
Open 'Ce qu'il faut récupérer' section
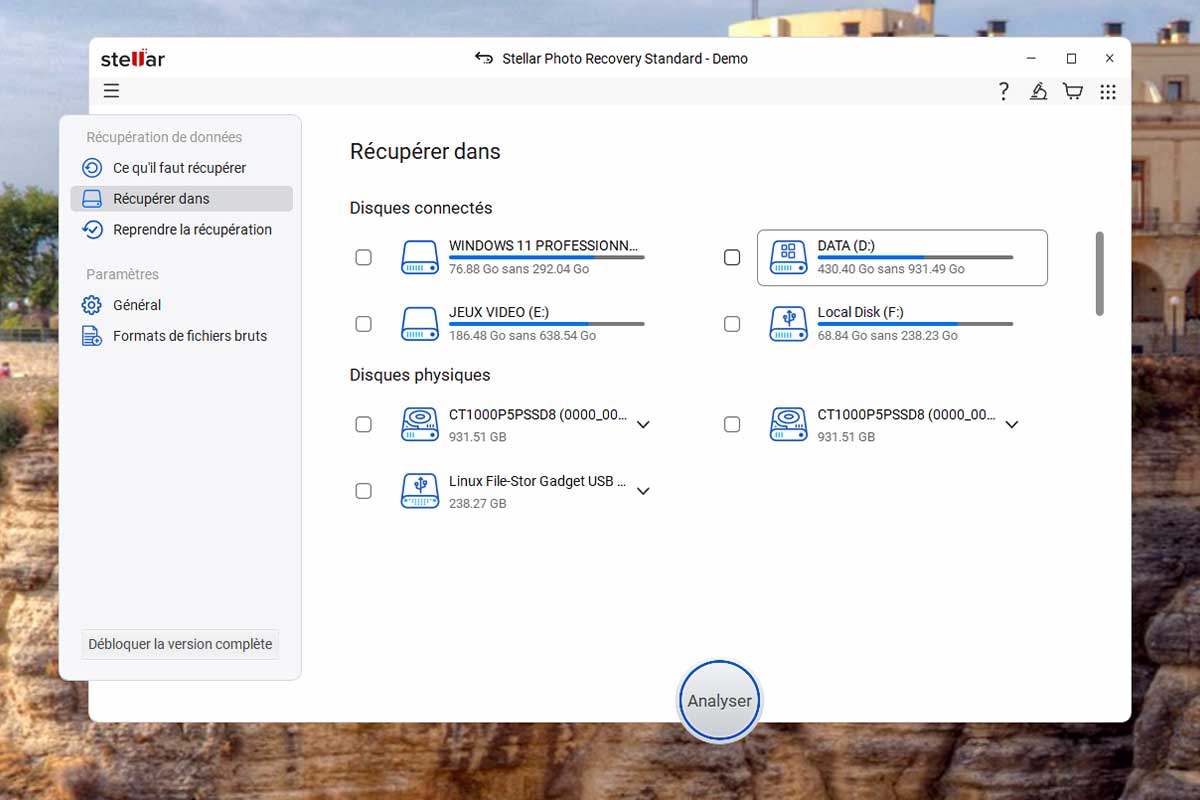coord(179,168)
